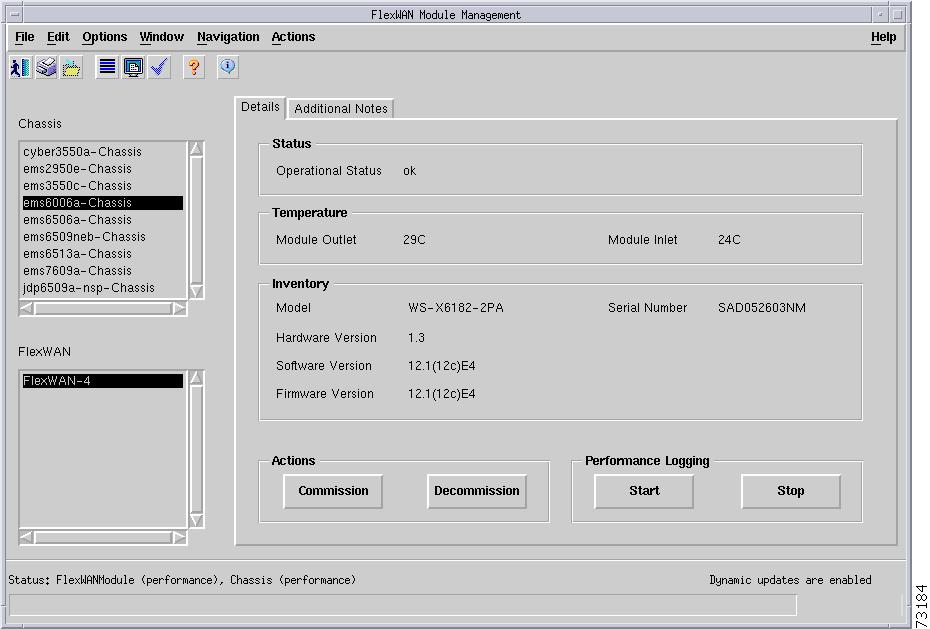Select ems6513a-Chassis in the Chassis list
The width and height of the screenshot is (930, 629).
103,254
